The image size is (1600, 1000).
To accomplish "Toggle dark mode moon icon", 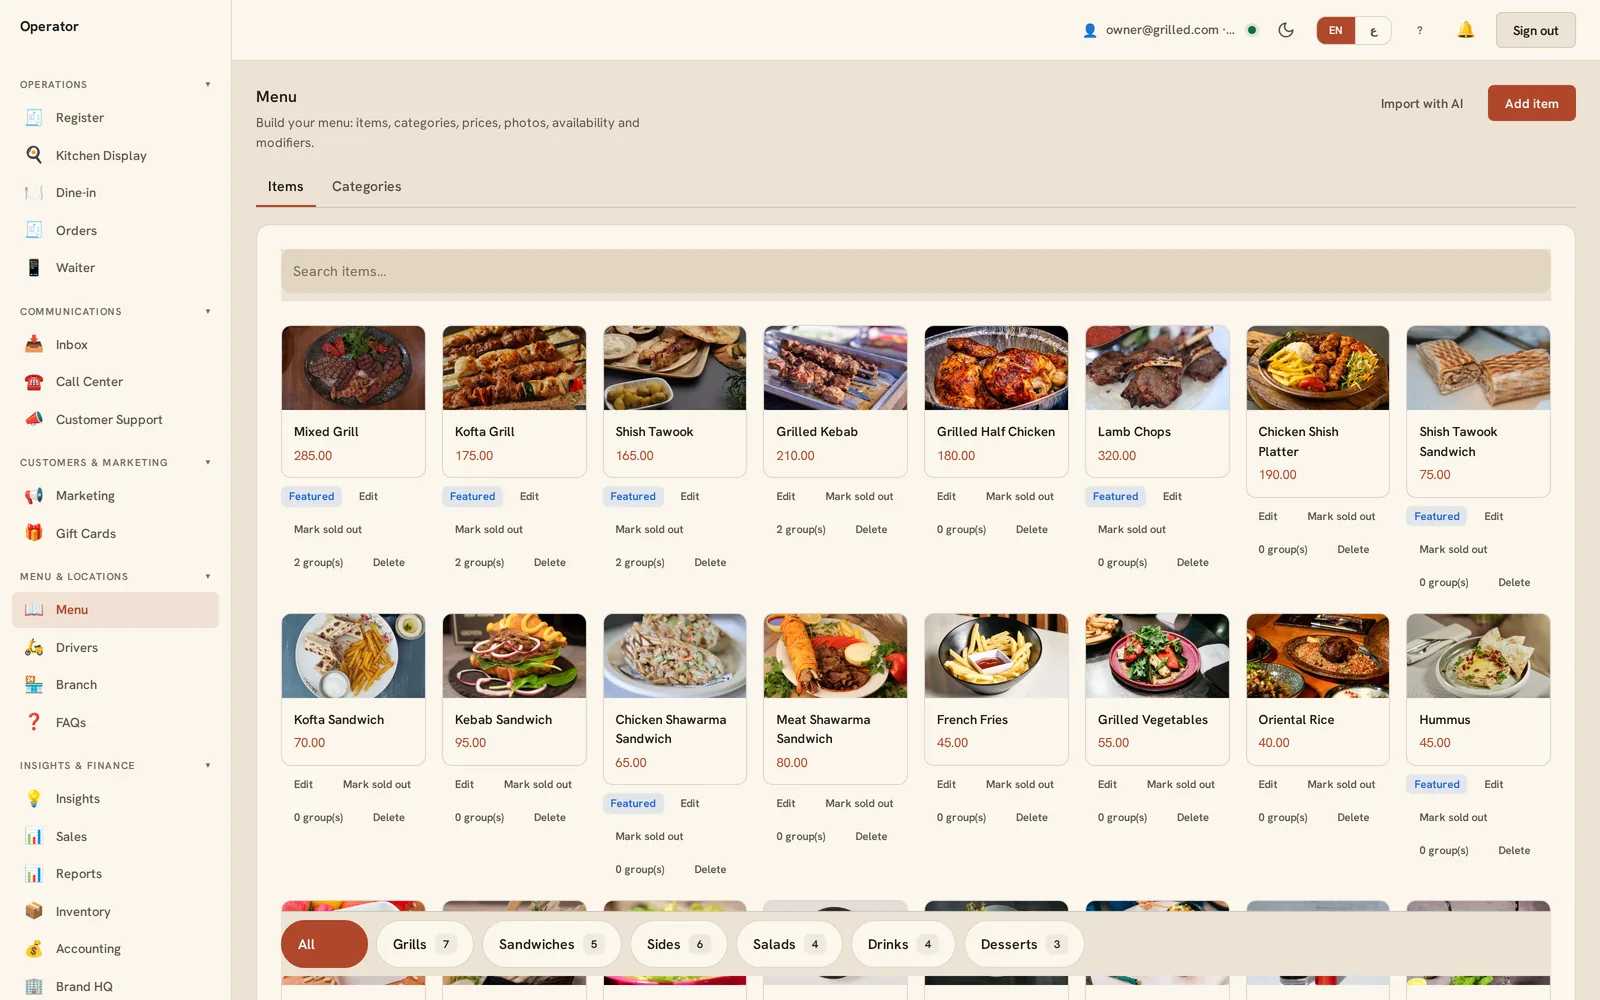I will 1286,30.
